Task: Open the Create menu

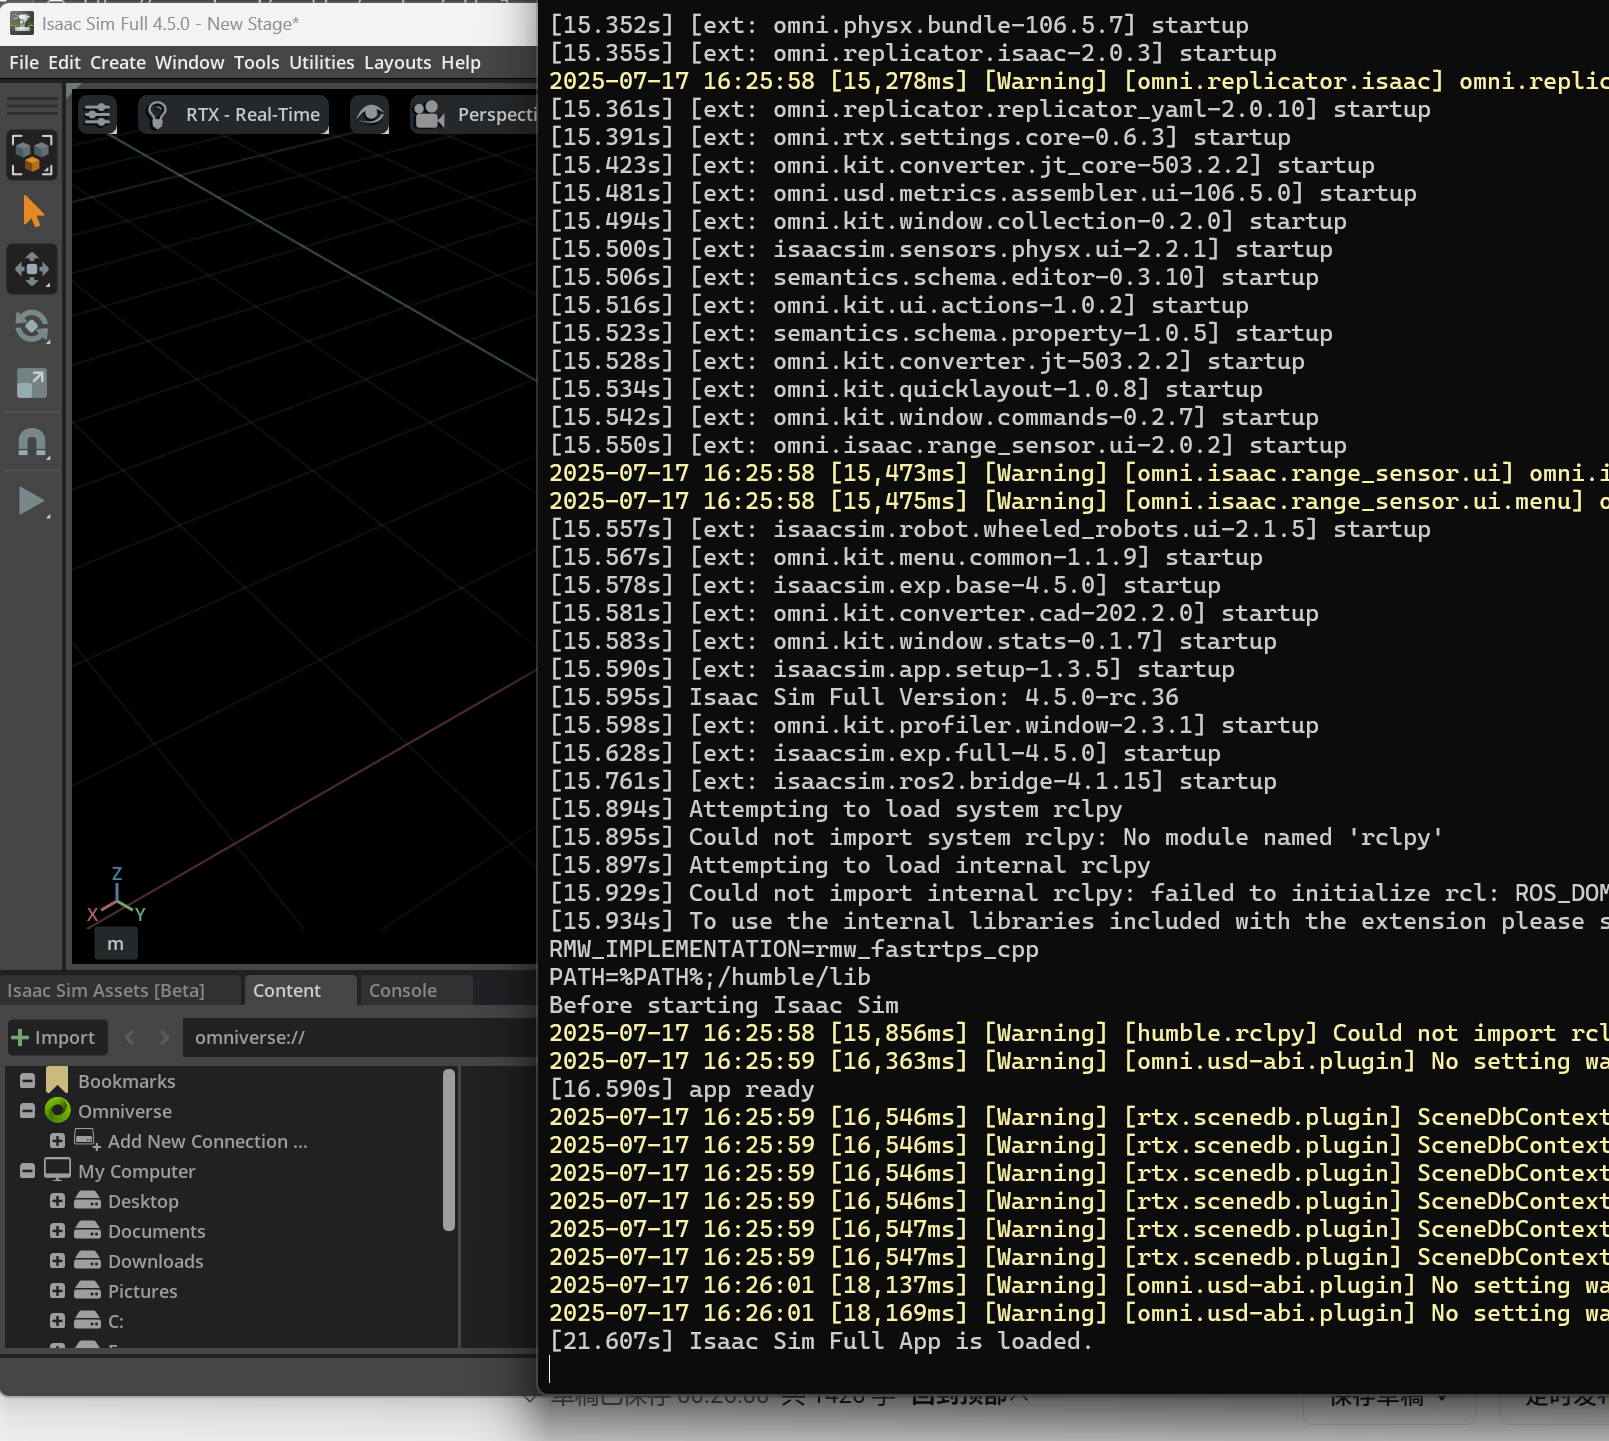Action: tap(118, 62)
